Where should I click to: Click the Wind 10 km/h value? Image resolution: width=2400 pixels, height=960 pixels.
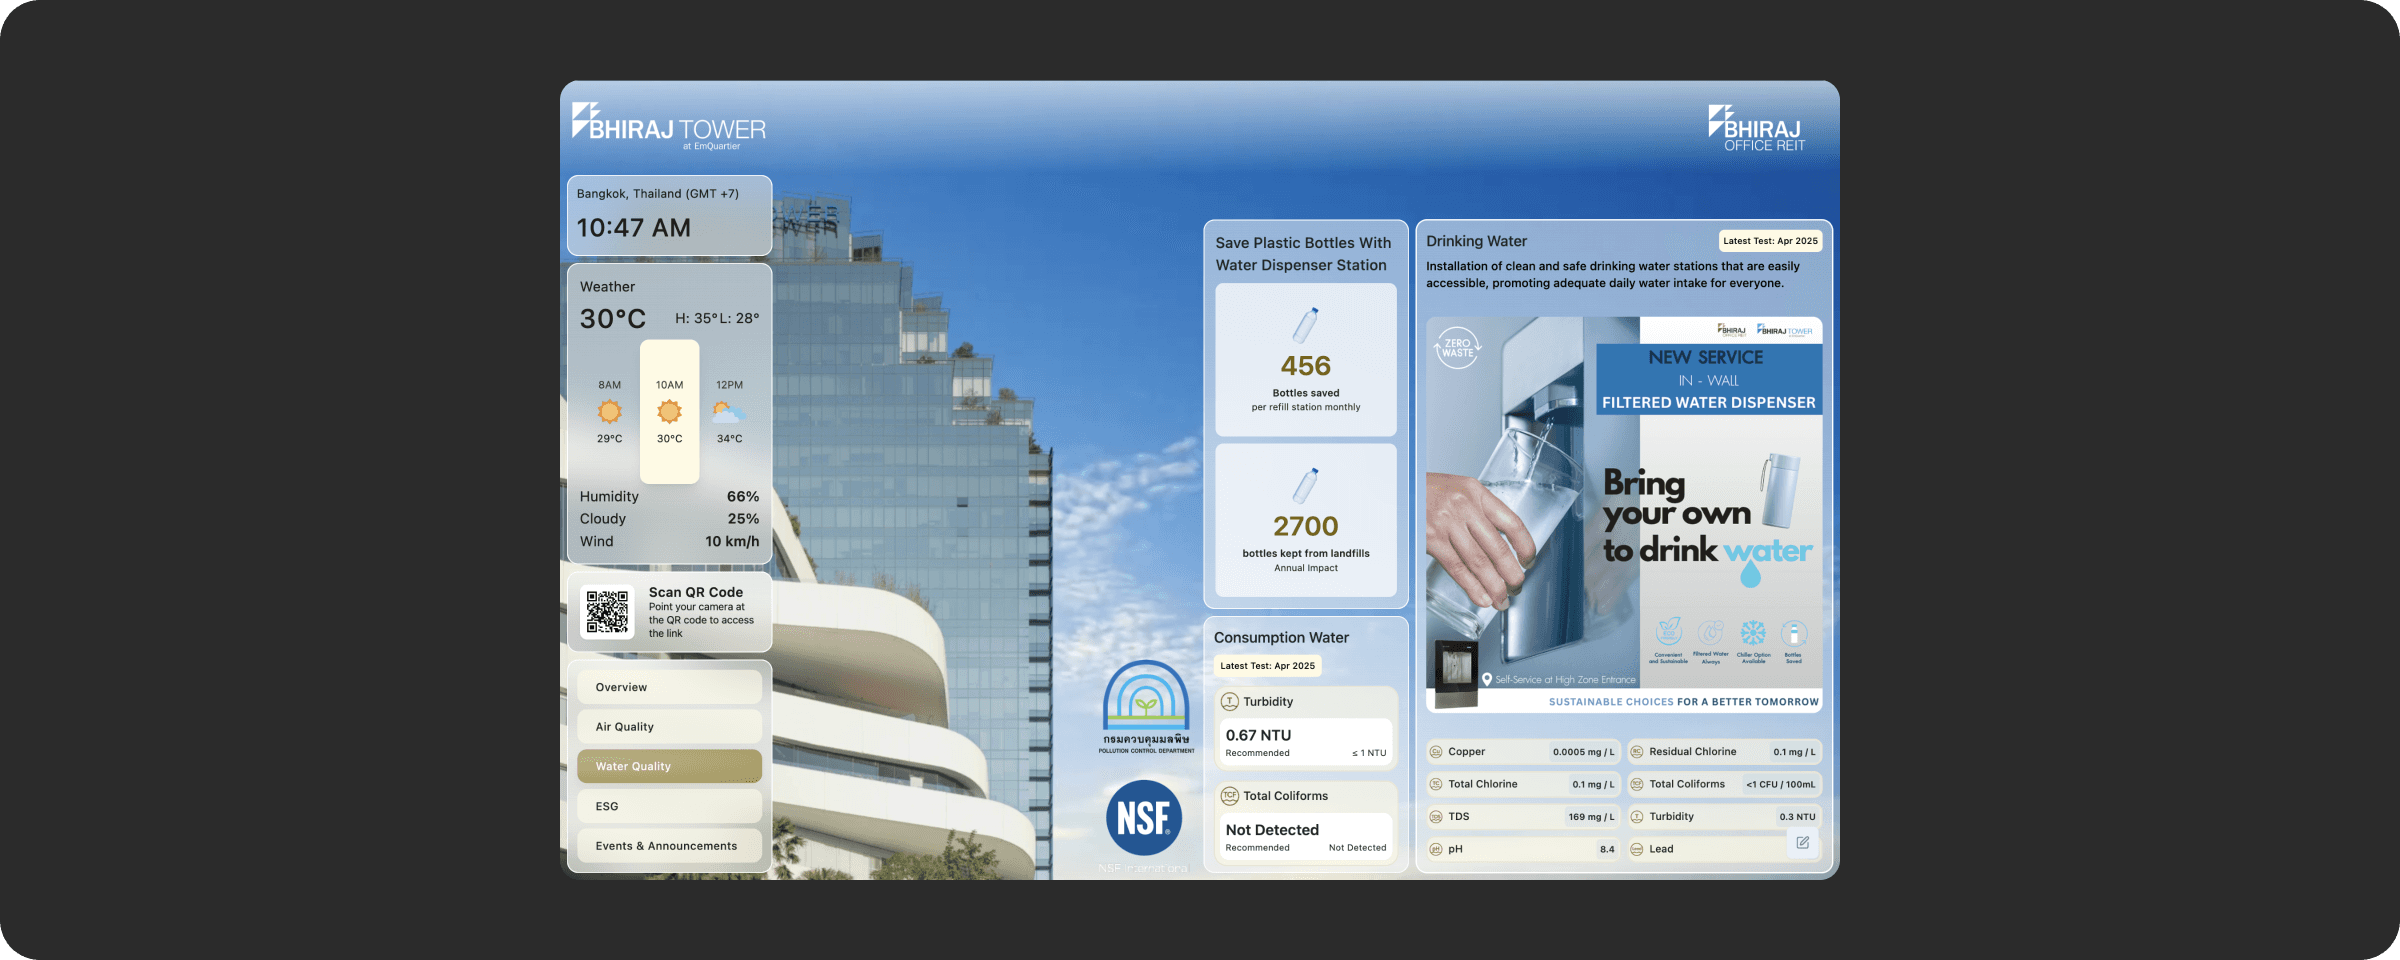pyautogui.click(x=732, y=541)
